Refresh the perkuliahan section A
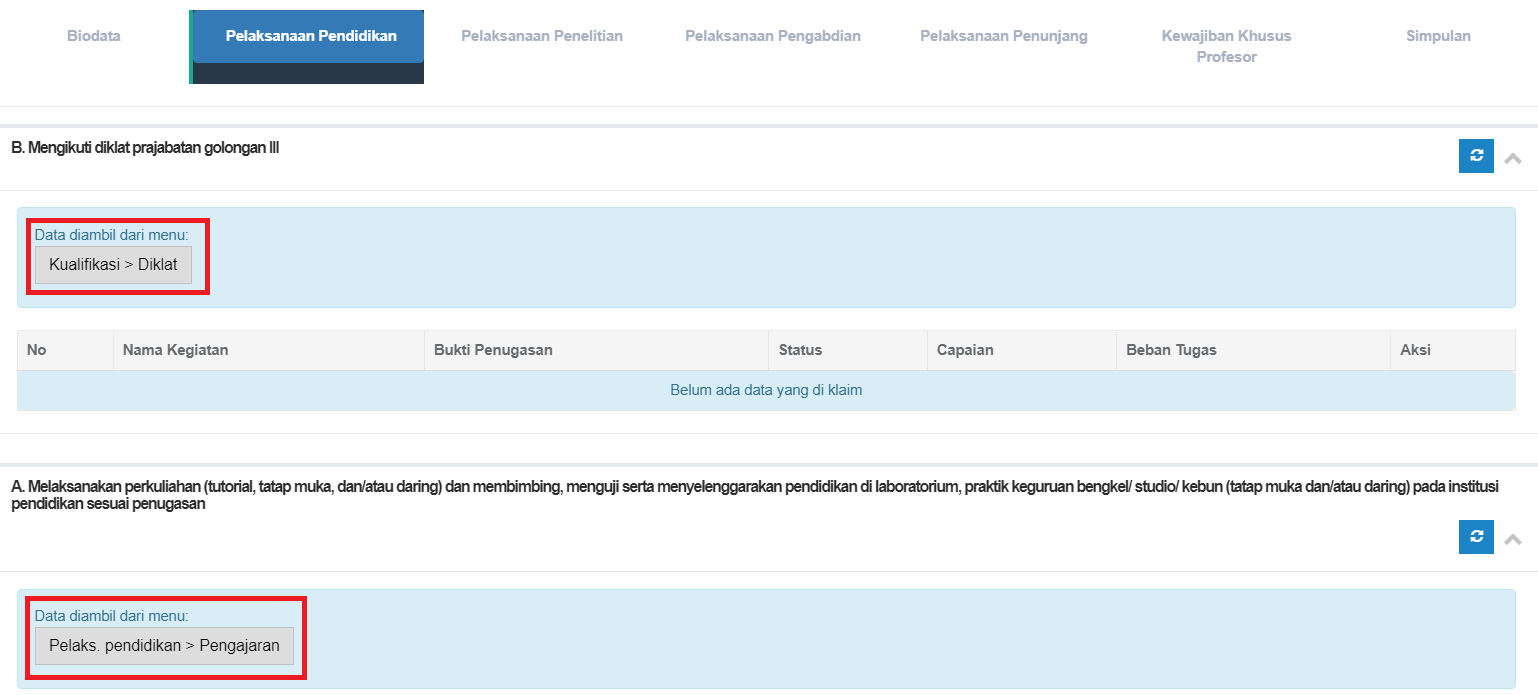The image size is (1538, 695). [1476, 537]
